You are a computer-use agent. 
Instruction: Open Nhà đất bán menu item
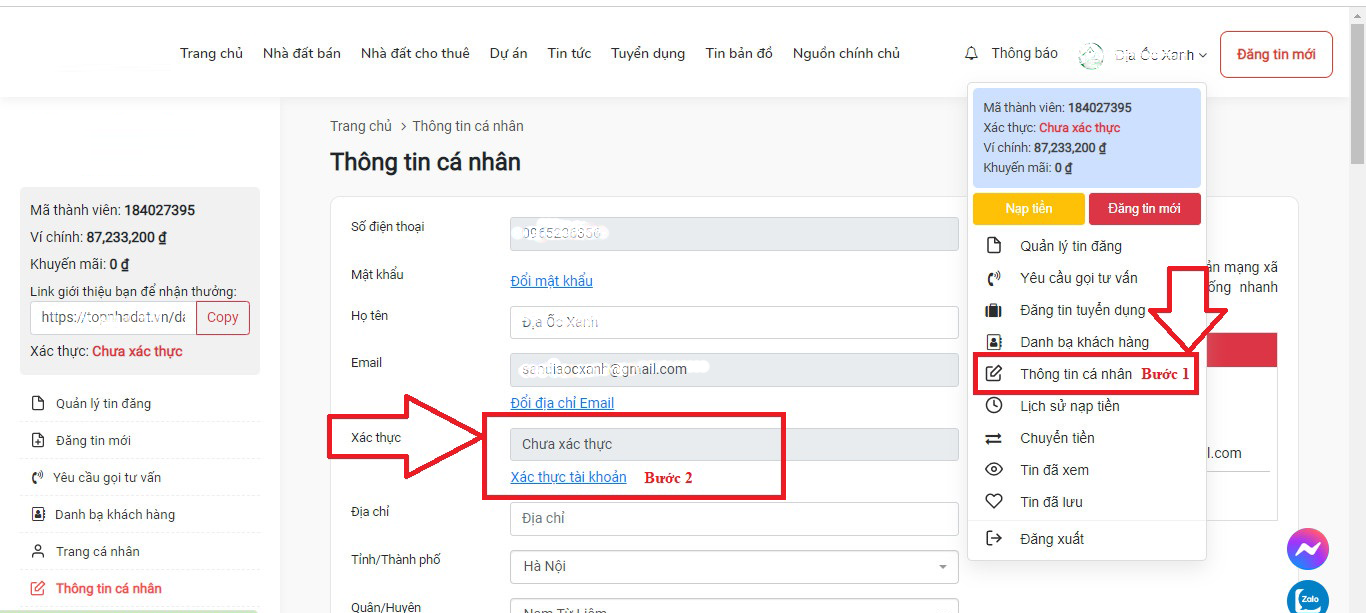(x=301, y=54)
